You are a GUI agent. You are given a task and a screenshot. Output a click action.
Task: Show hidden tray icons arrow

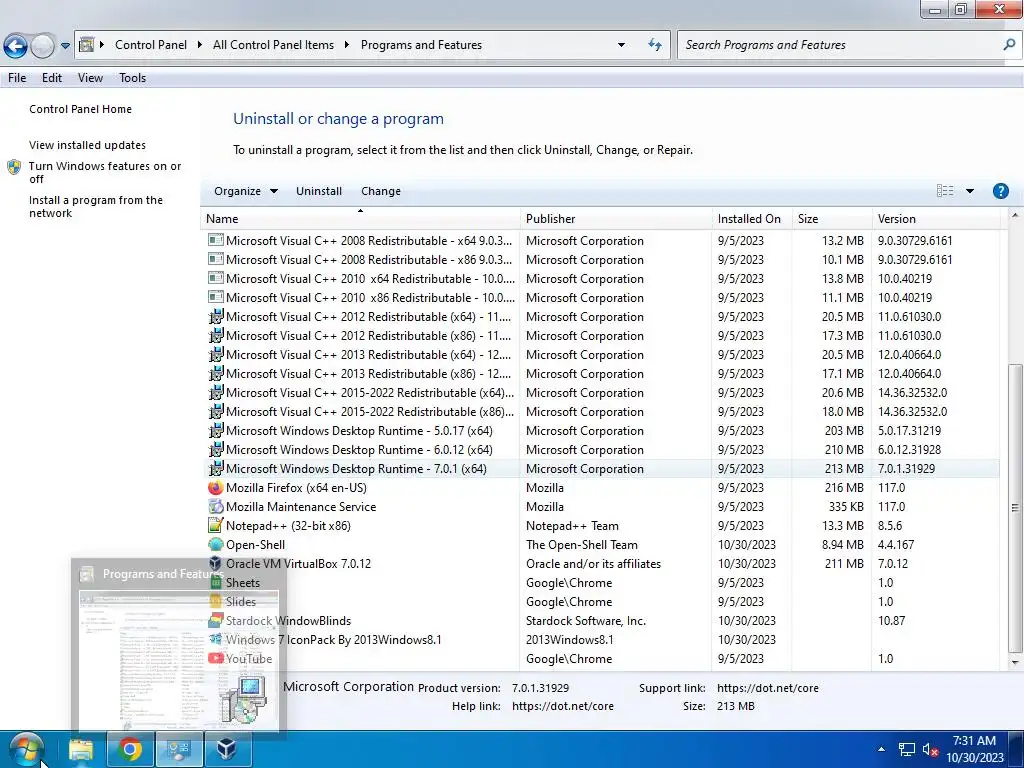click(881, 749)
